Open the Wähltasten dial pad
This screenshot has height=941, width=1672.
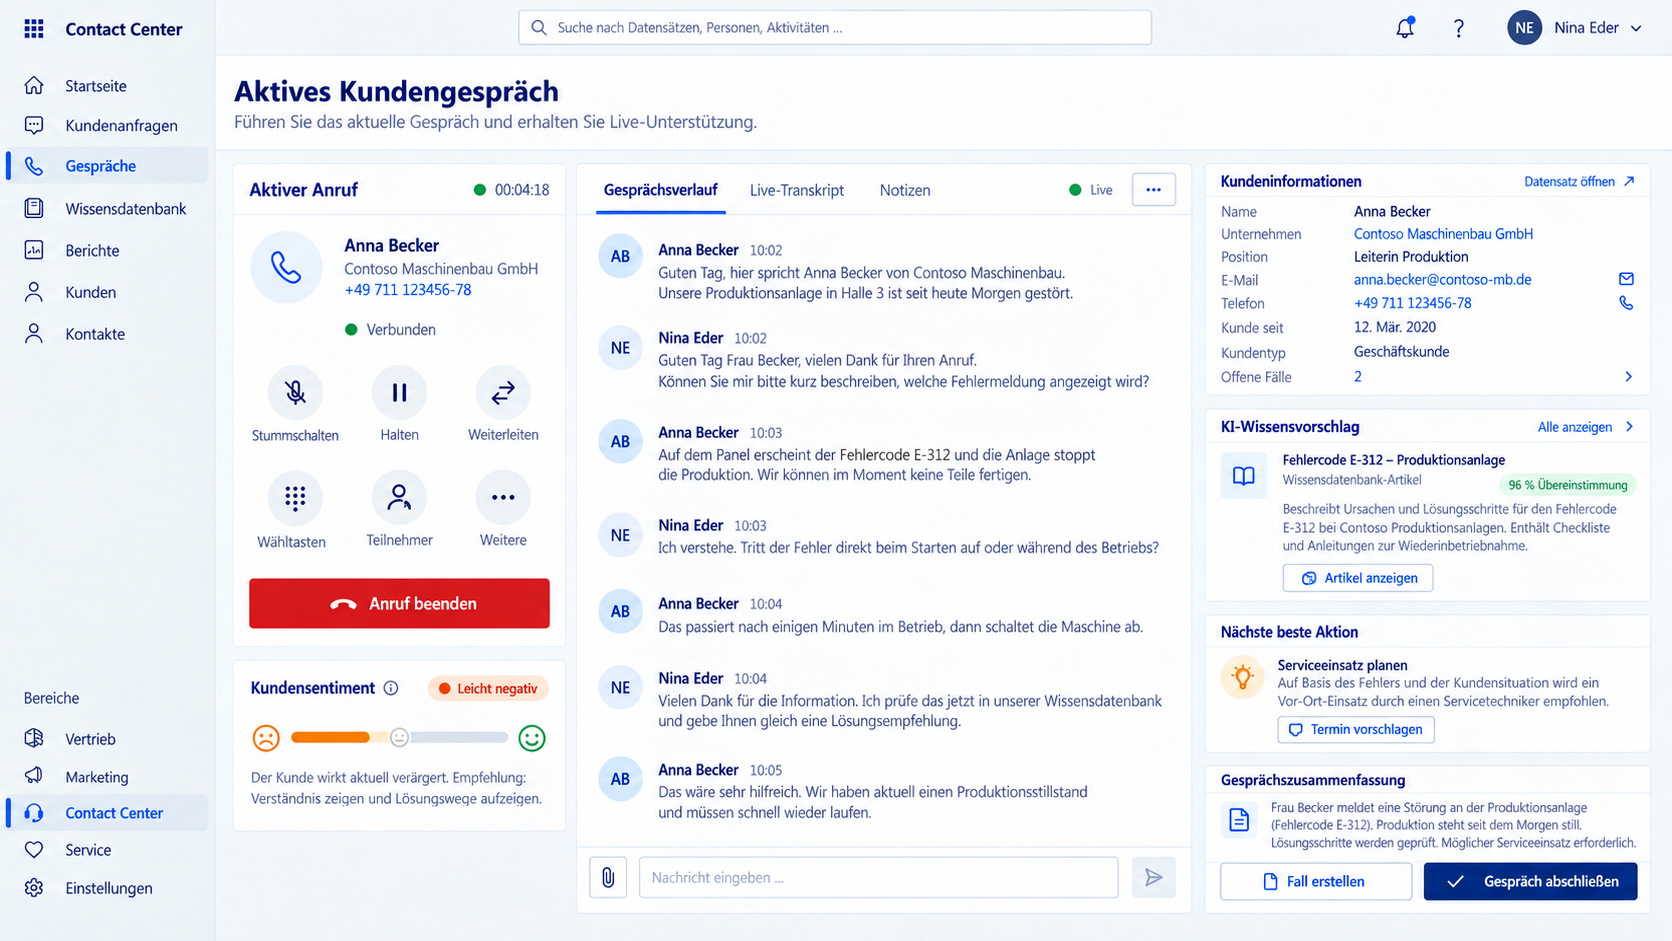coord(295,497)
